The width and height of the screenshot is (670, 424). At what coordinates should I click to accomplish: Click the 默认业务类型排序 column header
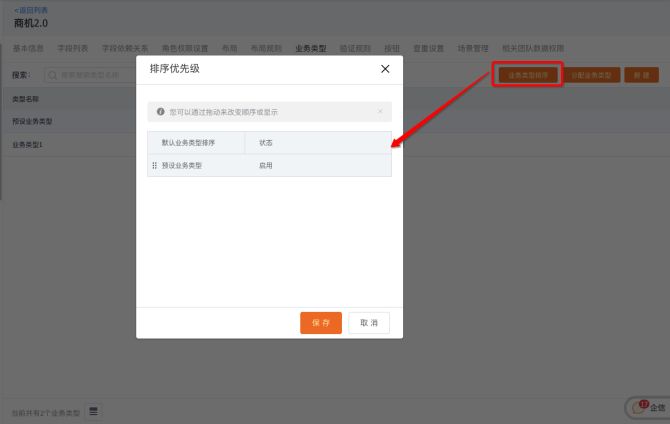click(188, 143)
